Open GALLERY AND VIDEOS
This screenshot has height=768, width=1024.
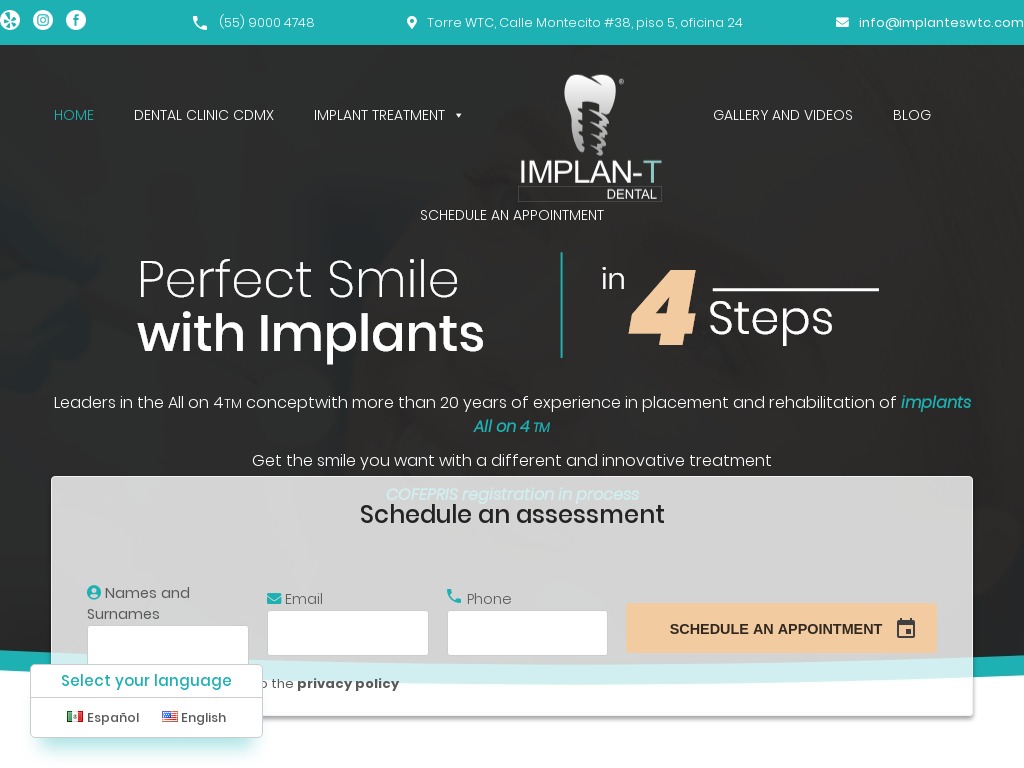783,115
